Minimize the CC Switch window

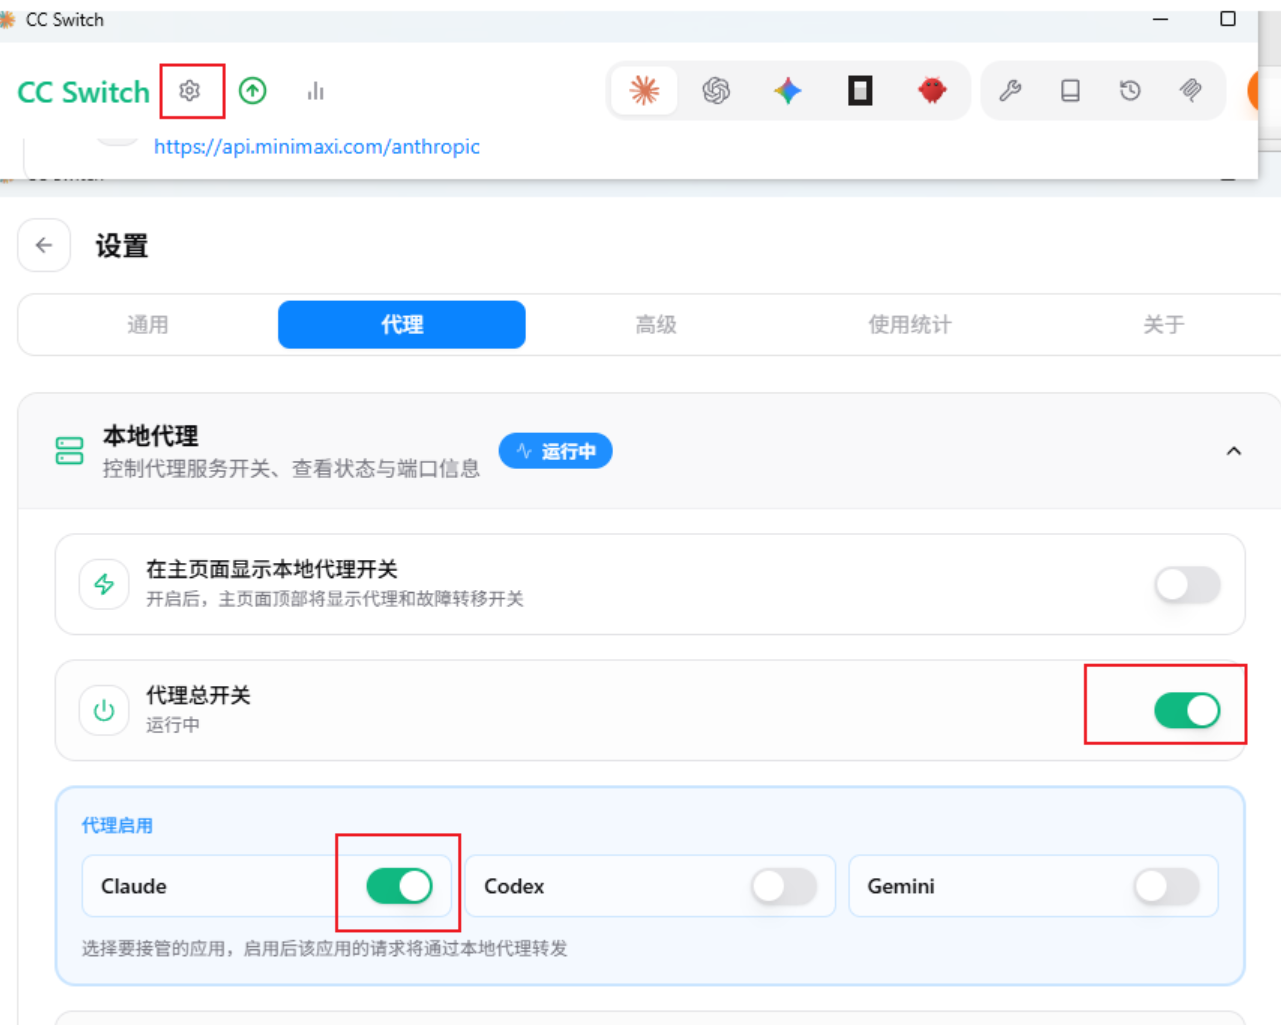point(1160,19)
